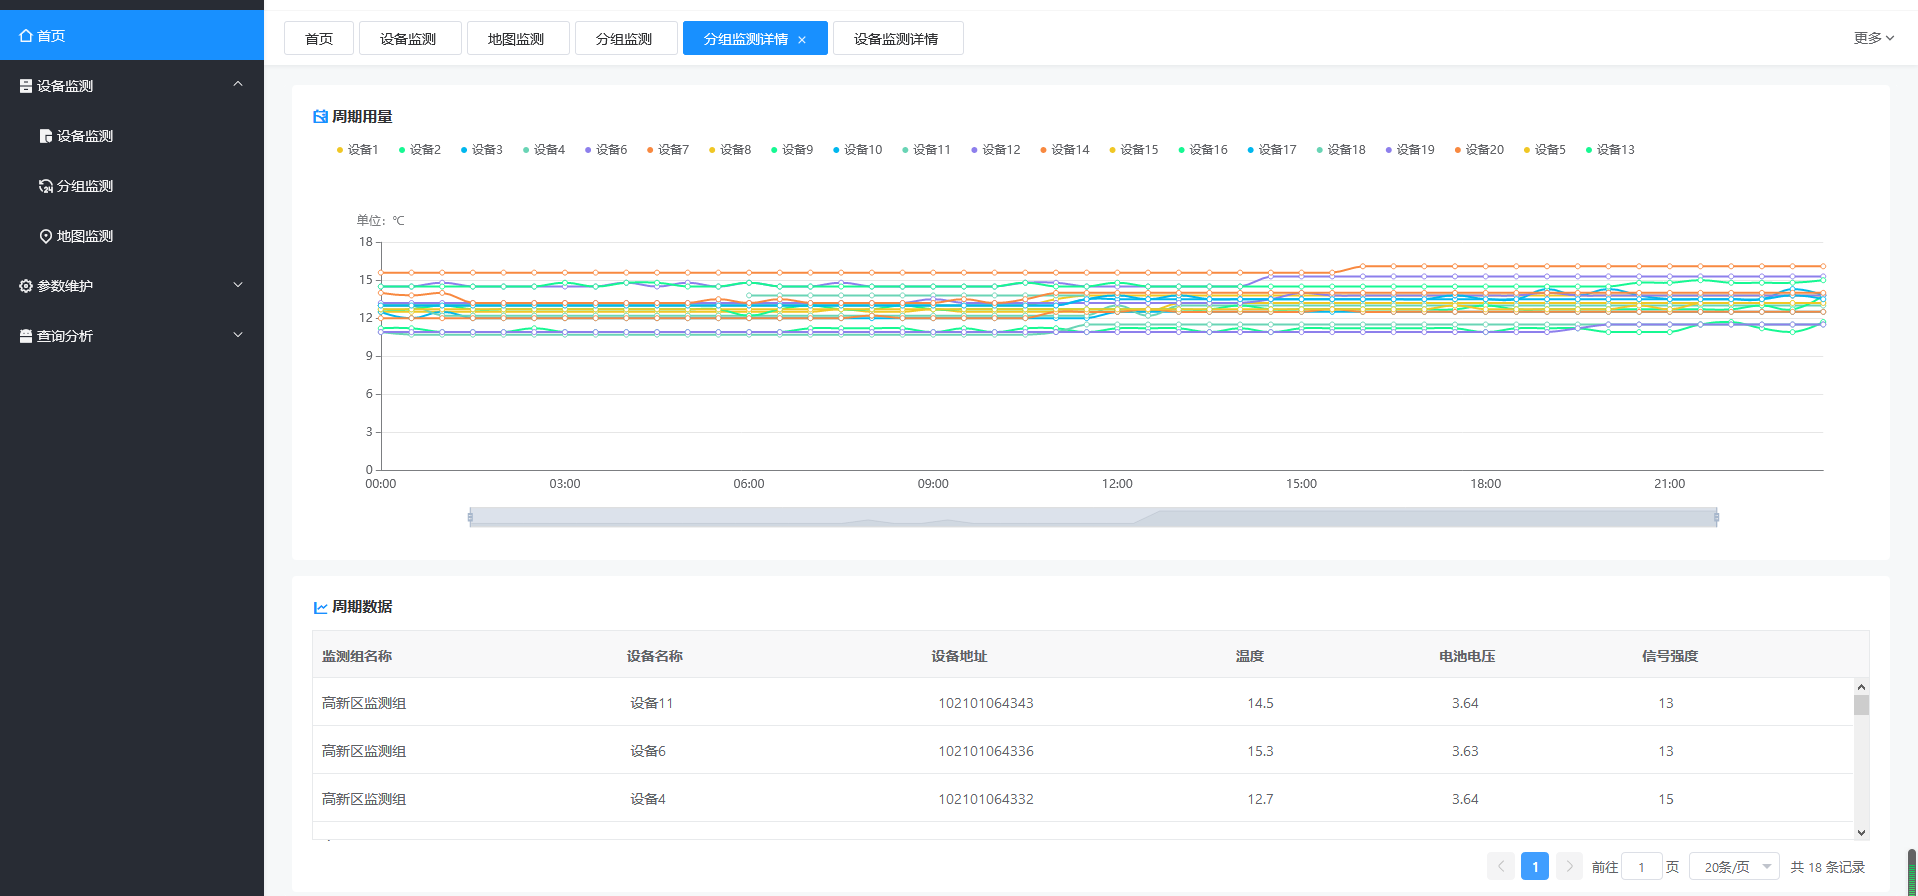Click the home icon in the sidebar
This screenshot has height=896, width=1918.
point(26,36)
